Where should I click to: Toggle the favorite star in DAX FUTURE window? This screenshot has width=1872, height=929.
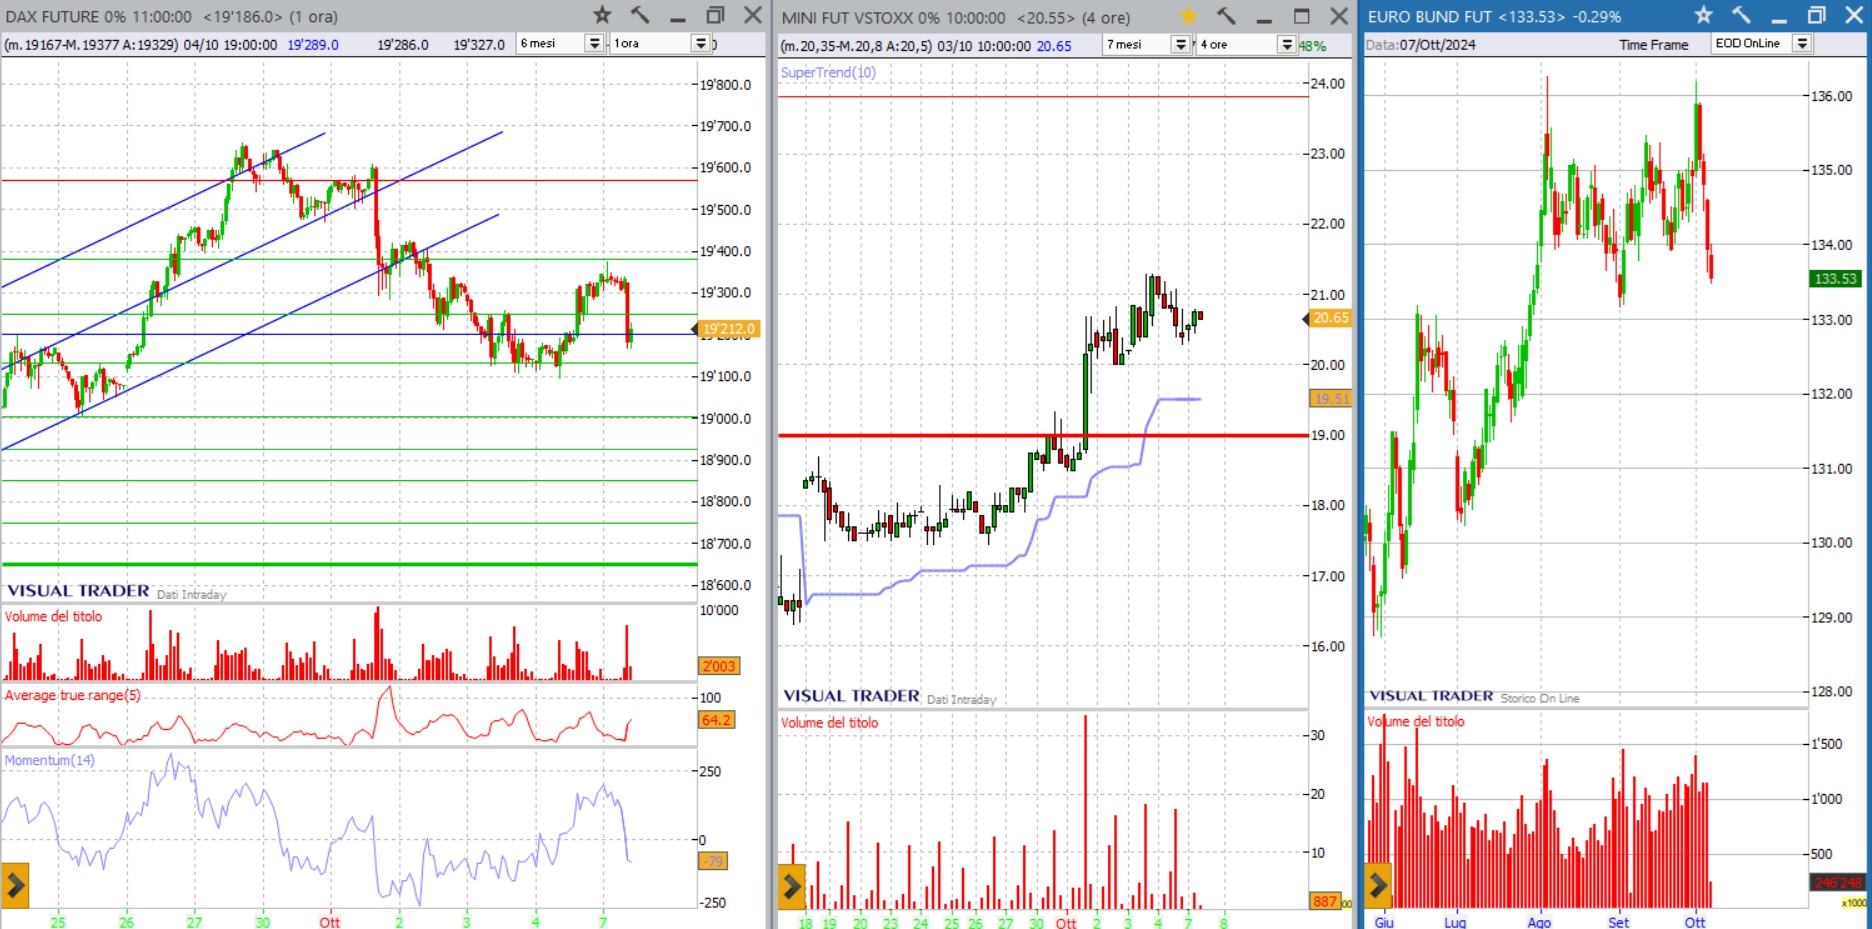(x=602, y=15)
